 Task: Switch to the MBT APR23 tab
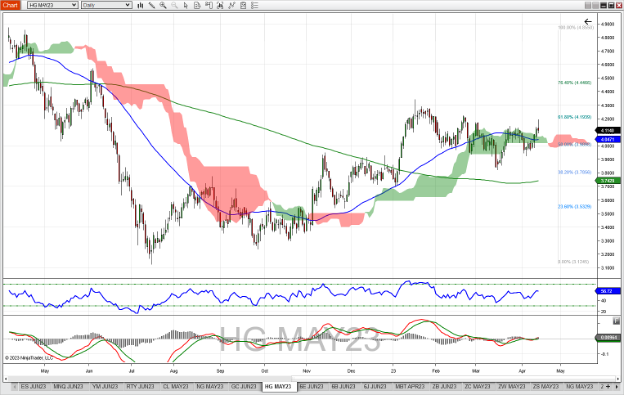(410, 386)
